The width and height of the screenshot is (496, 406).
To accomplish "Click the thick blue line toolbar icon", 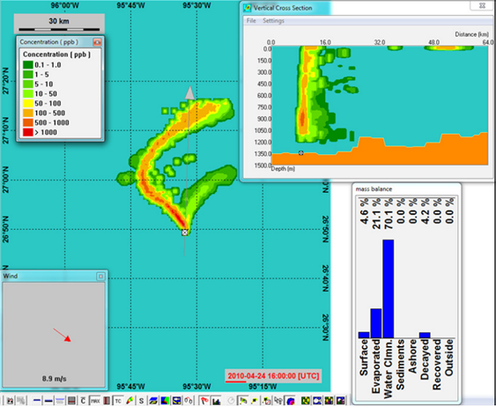I will (49, 401).
